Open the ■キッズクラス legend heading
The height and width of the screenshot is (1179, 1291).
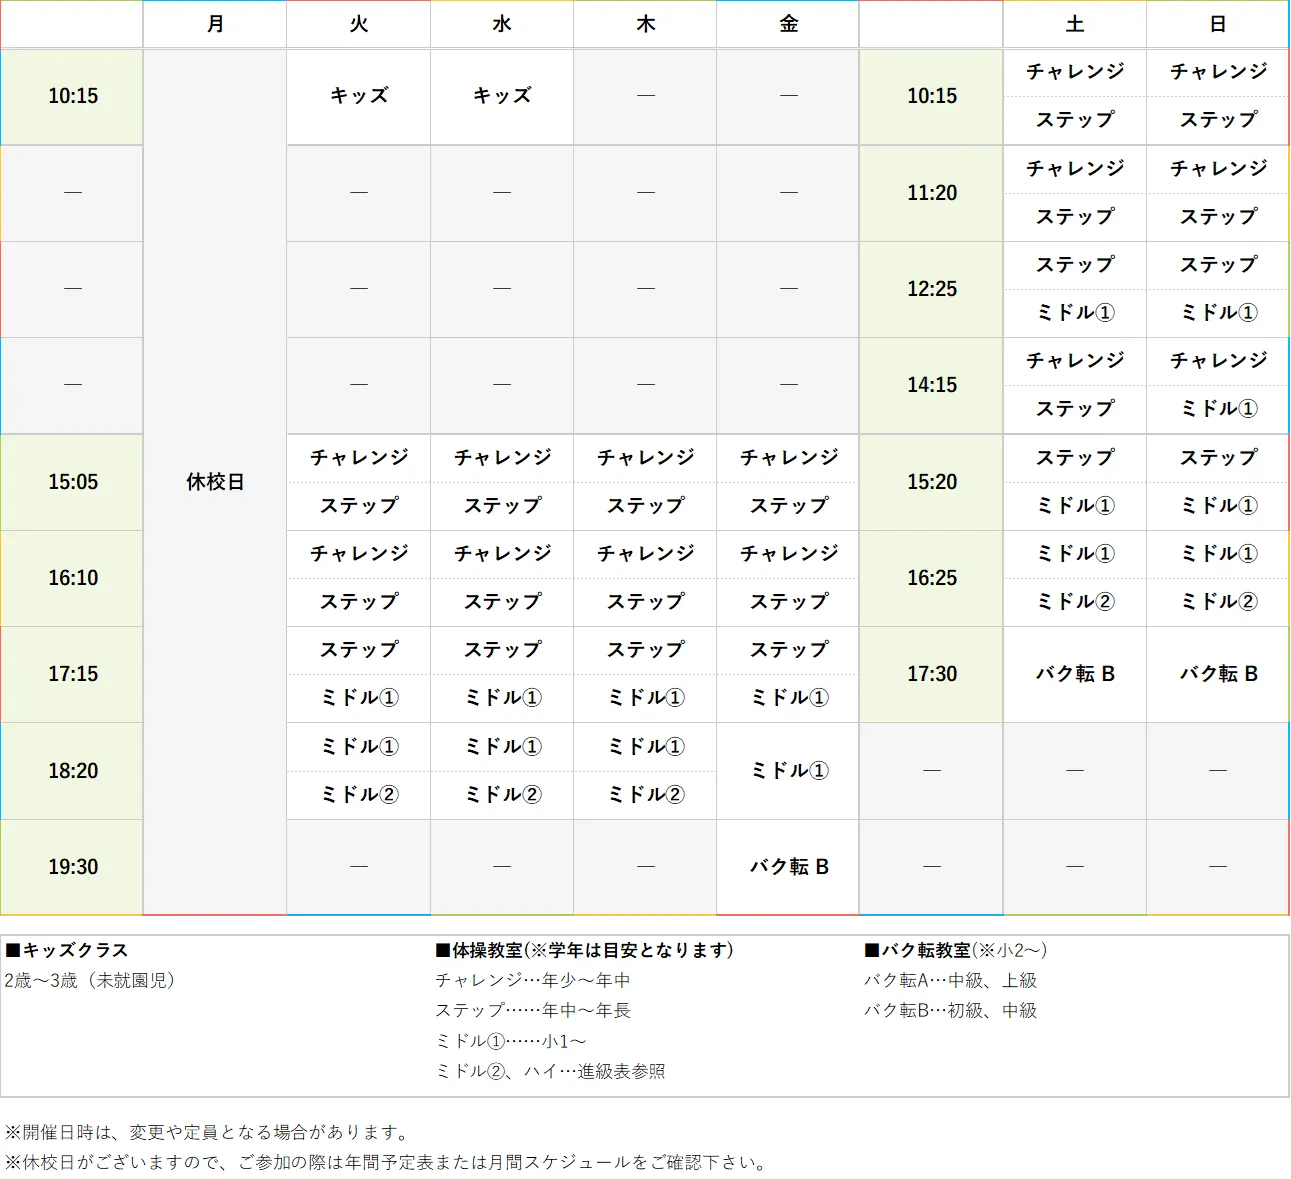67,950
